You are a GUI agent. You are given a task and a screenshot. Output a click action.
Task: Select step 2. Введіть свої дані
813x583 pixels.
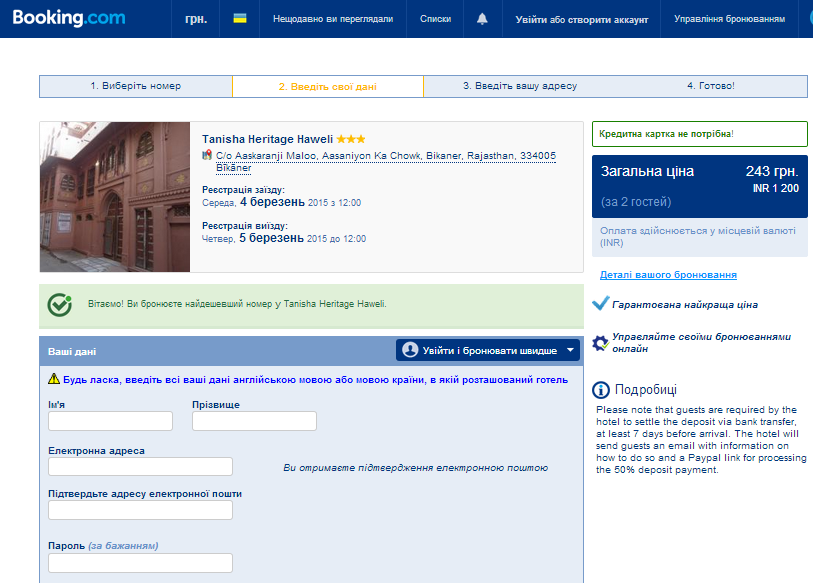coord(328,87)
